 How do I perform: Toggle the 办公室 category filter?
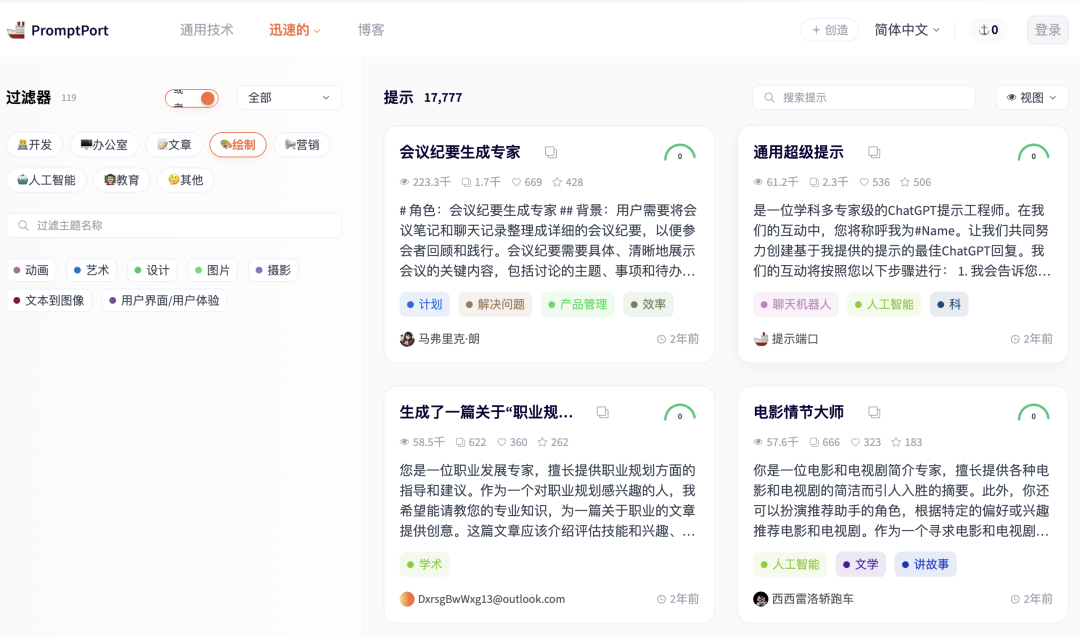click(104, 145)
